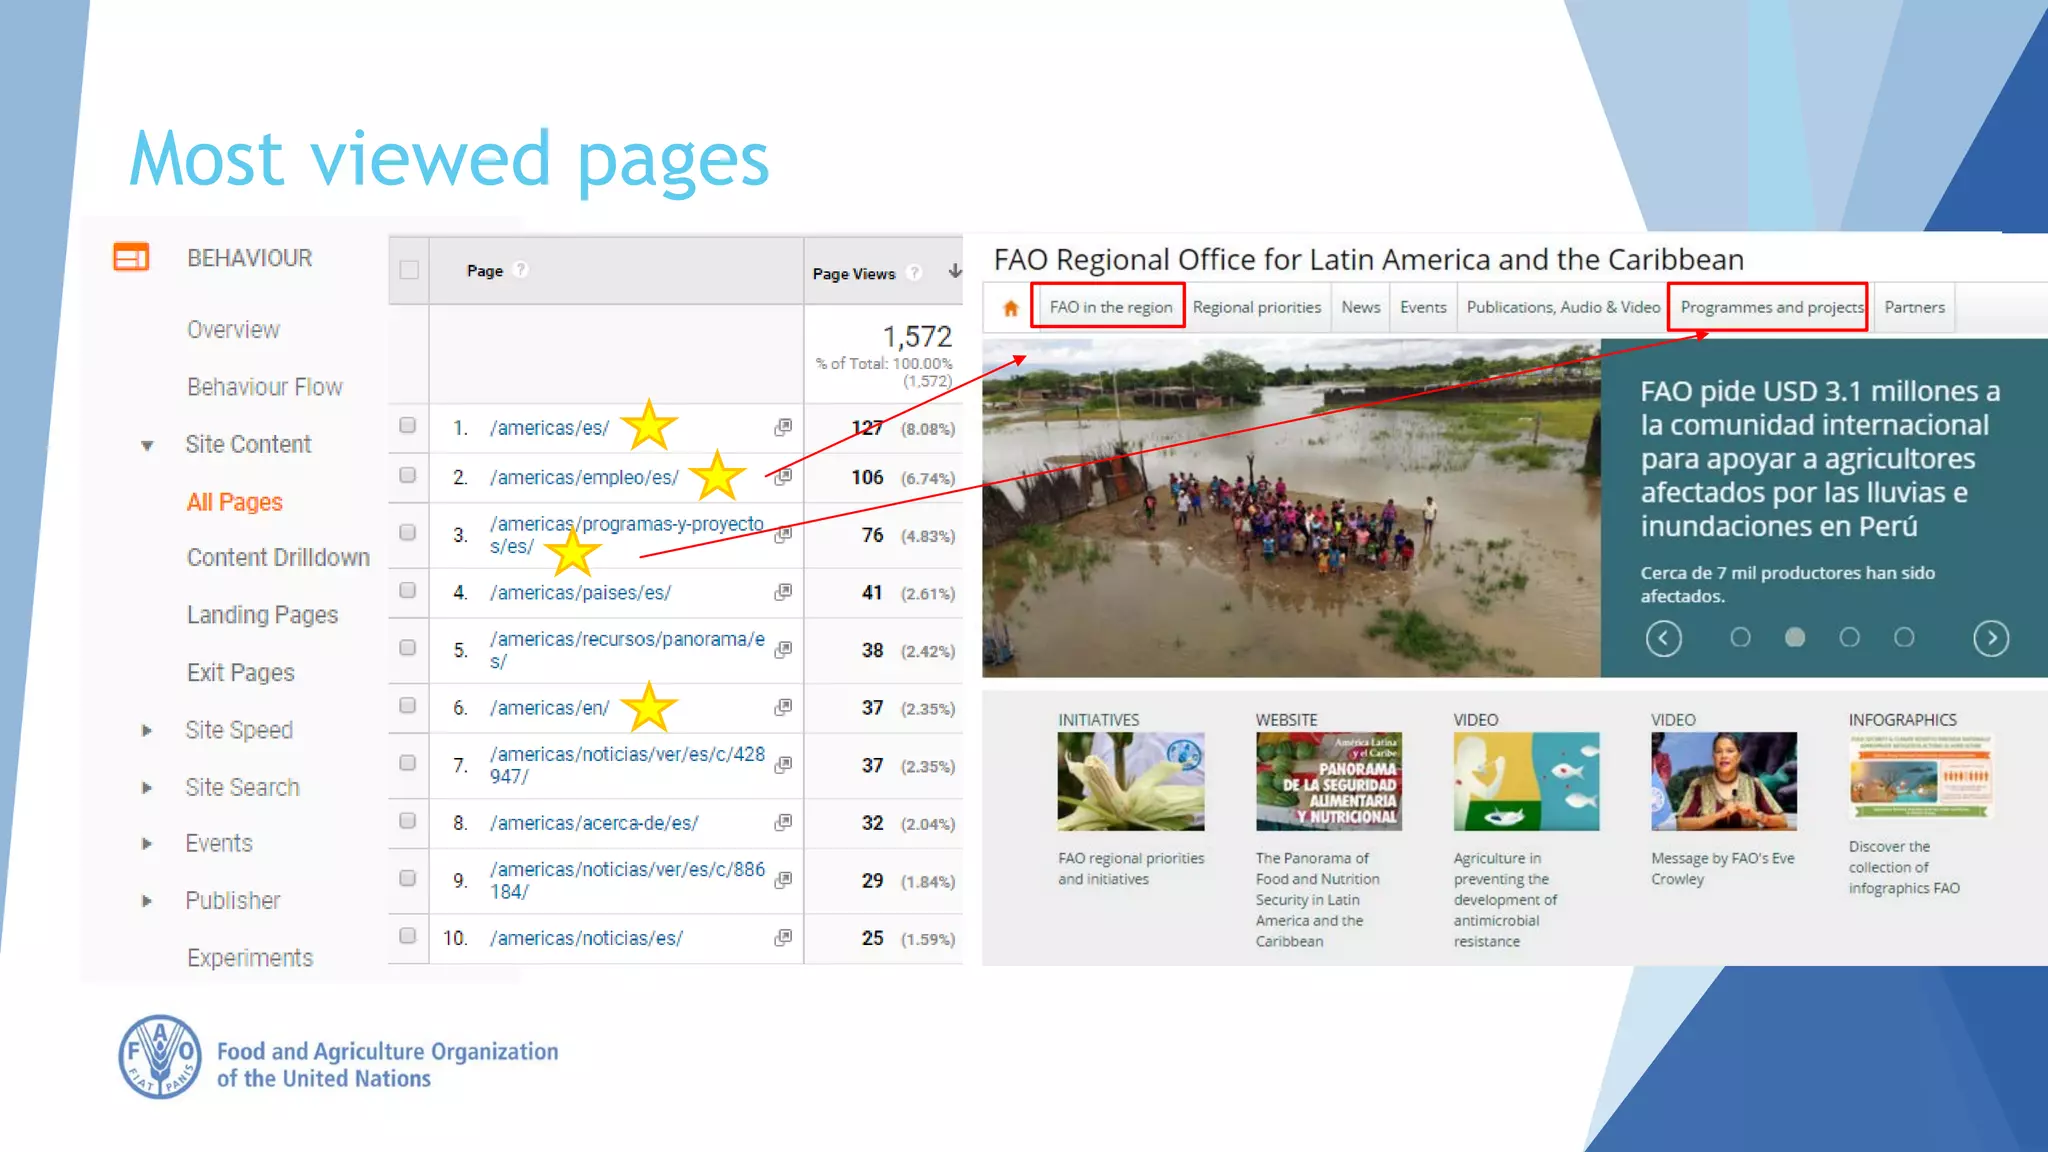This screenshot has height=1152, width=2048.
Task: Open /americas/es/ page link
Action: point(549,428)
